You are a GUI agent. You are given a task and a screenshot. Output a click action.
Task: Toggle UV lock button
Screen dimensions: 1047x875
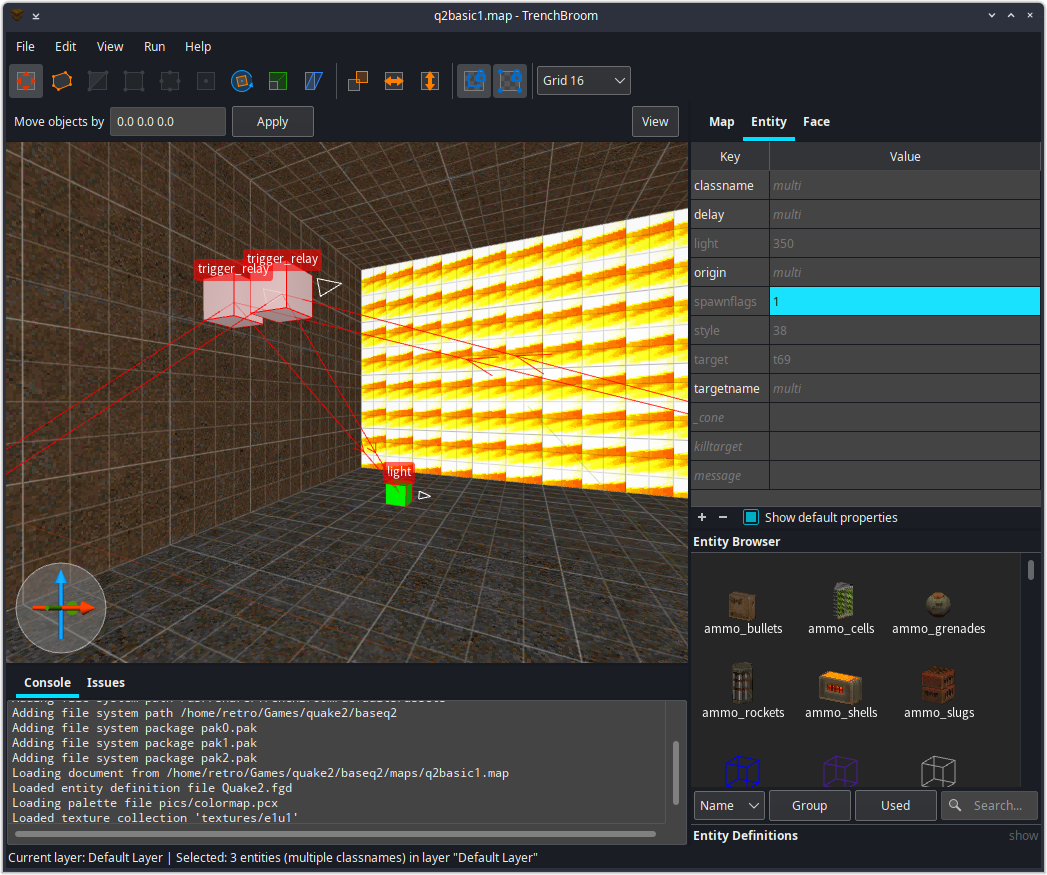[510, 81]
